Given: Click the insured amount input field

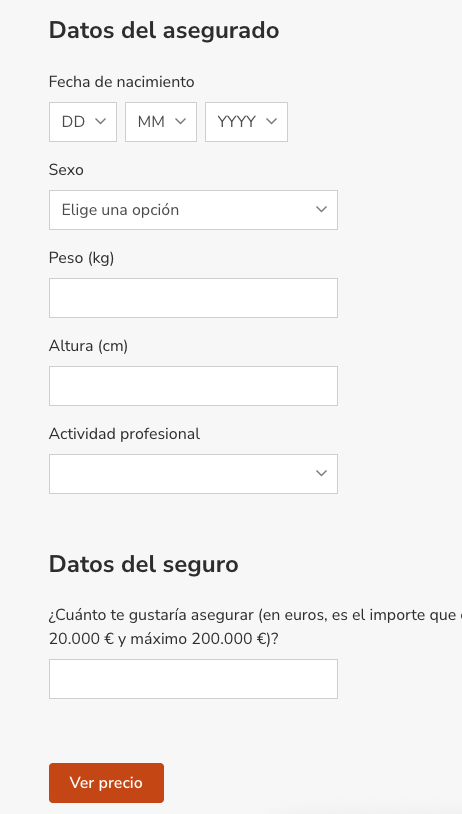Looking at the screenshot, I should pos(193,679).
